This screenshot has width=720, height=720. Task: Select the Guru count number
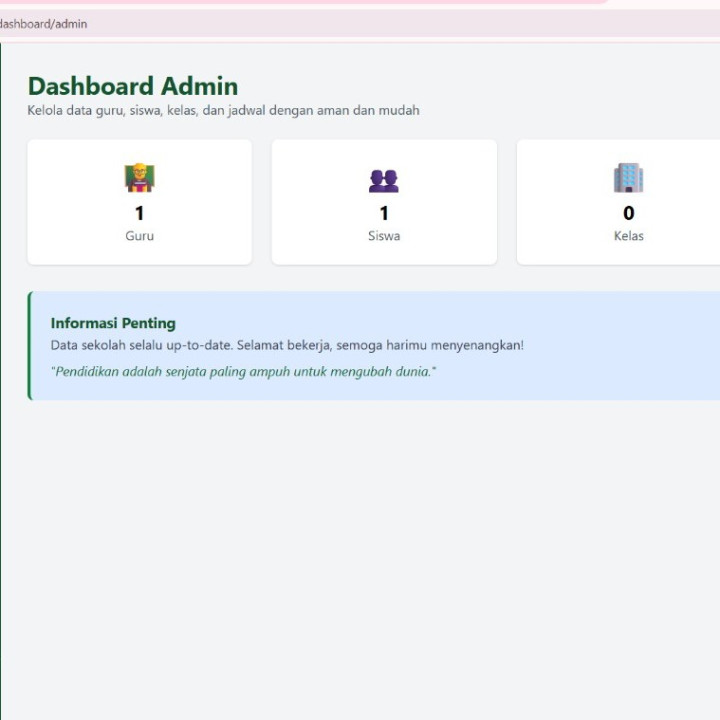[139, 213]
